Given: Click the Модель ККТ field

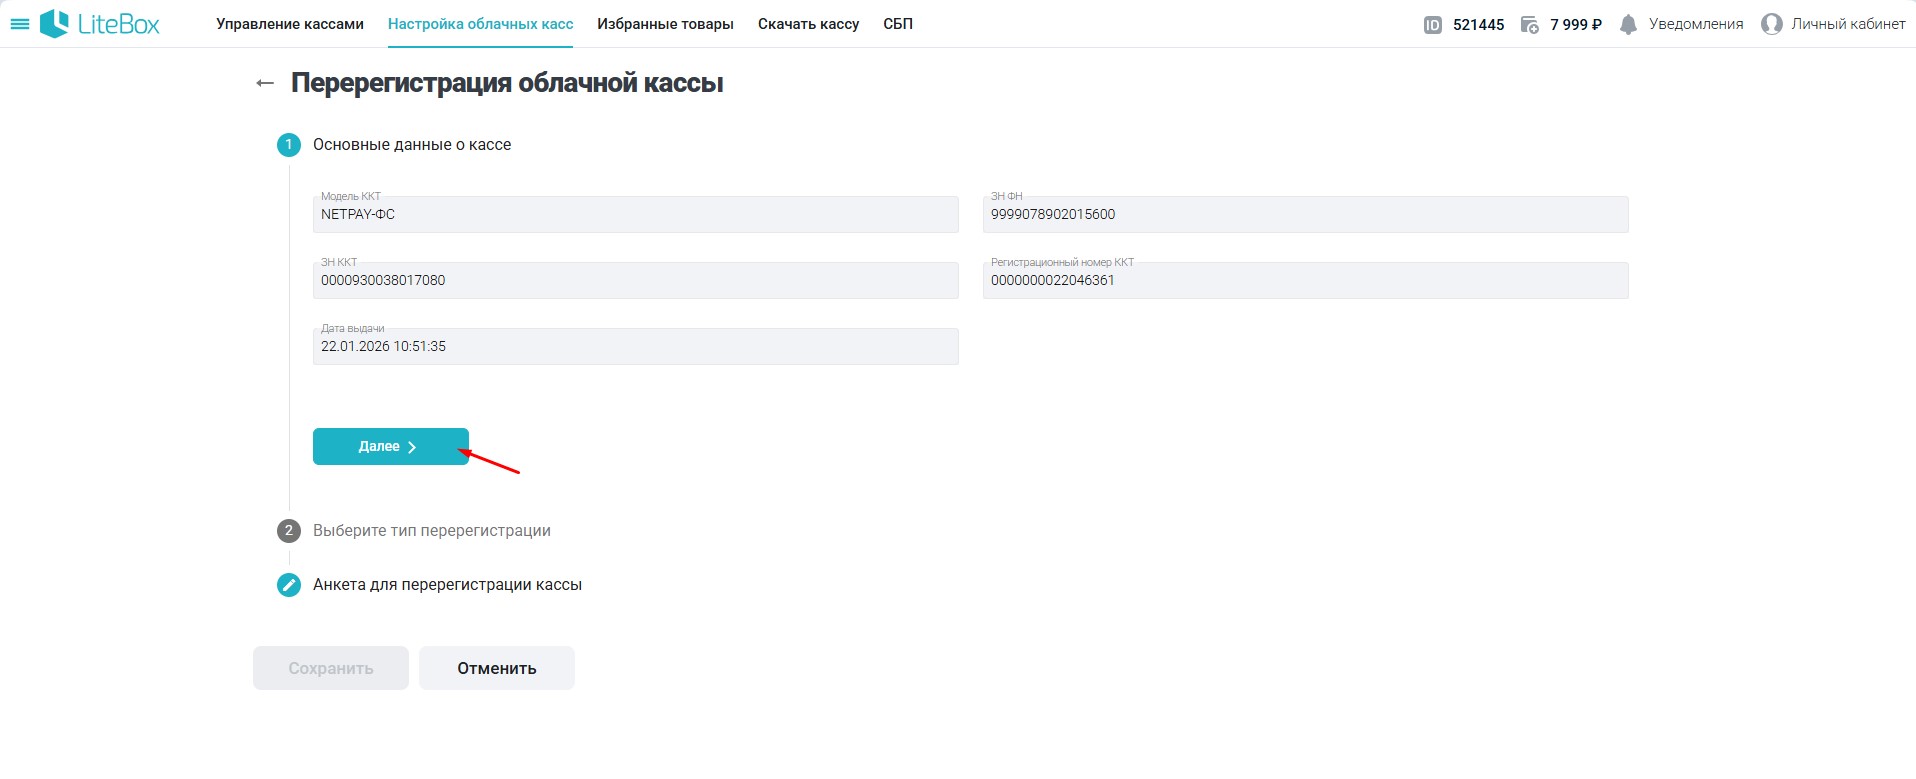Looking at the screenshot, I should pyautogui.click(x=635, y=215).
